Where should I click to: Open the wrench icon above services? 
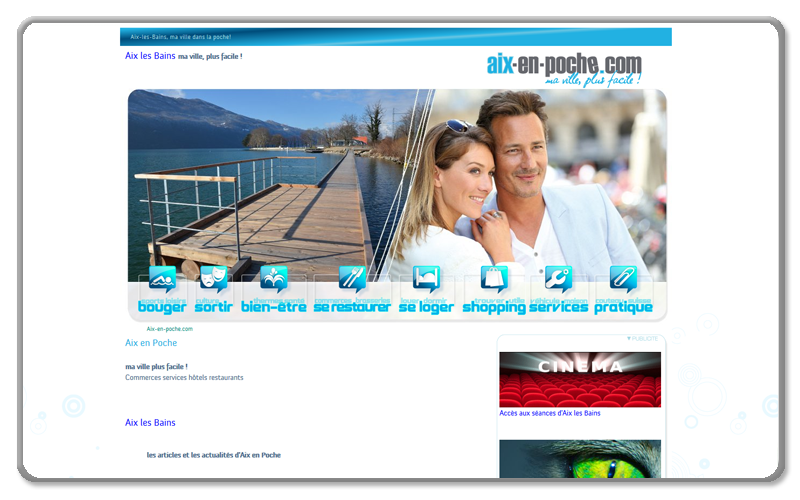[558, 279]
